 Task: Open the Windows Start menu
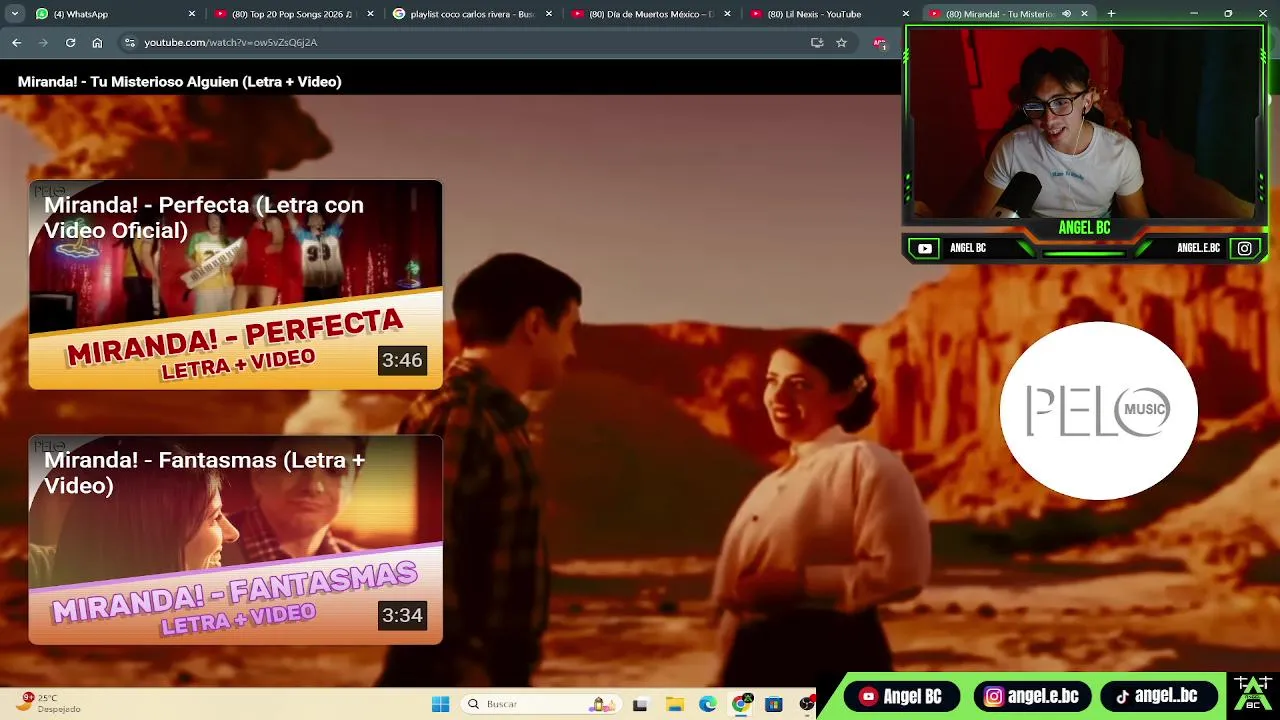click(440, 704)
